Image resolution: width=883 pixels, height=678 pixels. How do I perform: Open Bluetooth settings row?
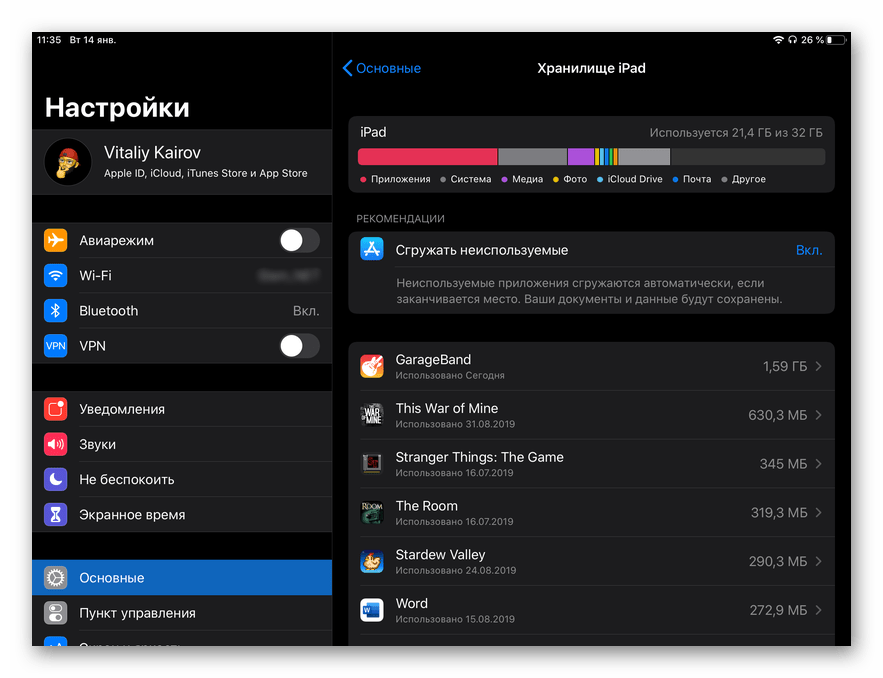tap(182, 311)
